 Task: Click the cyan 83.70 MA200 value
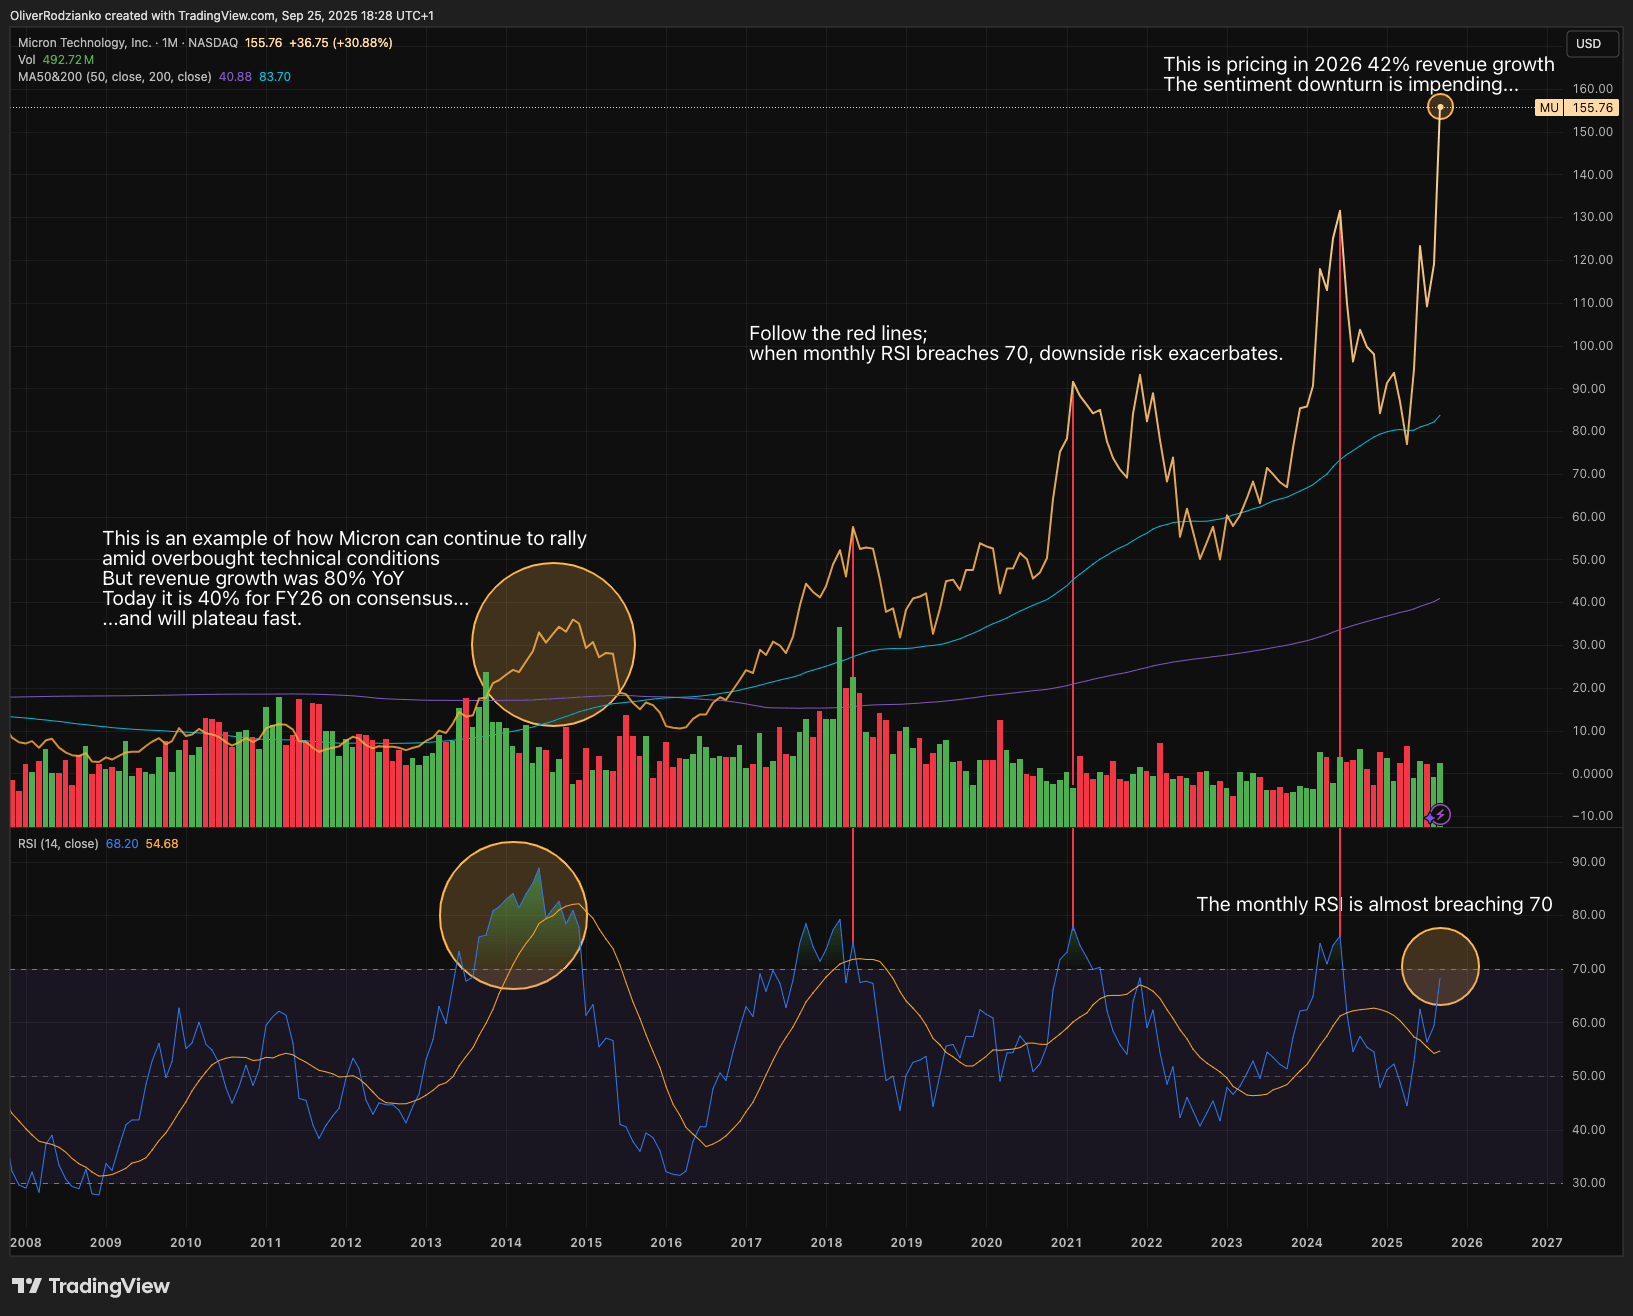274,77
